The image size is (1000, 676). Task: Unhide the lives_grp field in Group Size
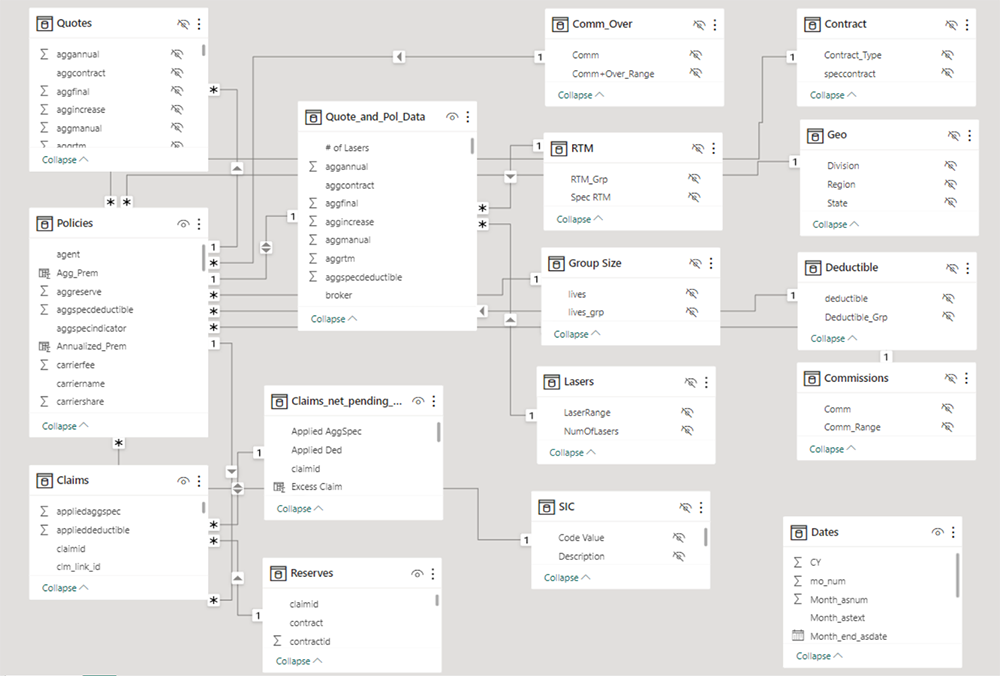tap(690, 312)
